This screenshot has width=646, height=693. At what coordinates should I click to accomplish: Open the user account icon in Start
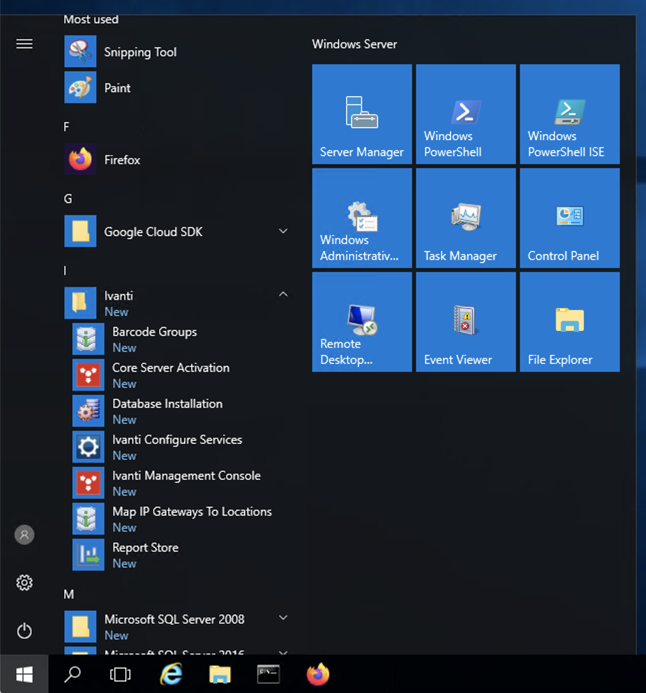click(24, 535)
